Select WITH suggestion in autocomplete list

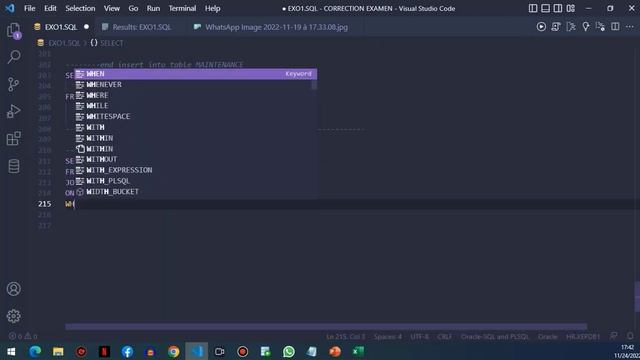pos(196,127)
